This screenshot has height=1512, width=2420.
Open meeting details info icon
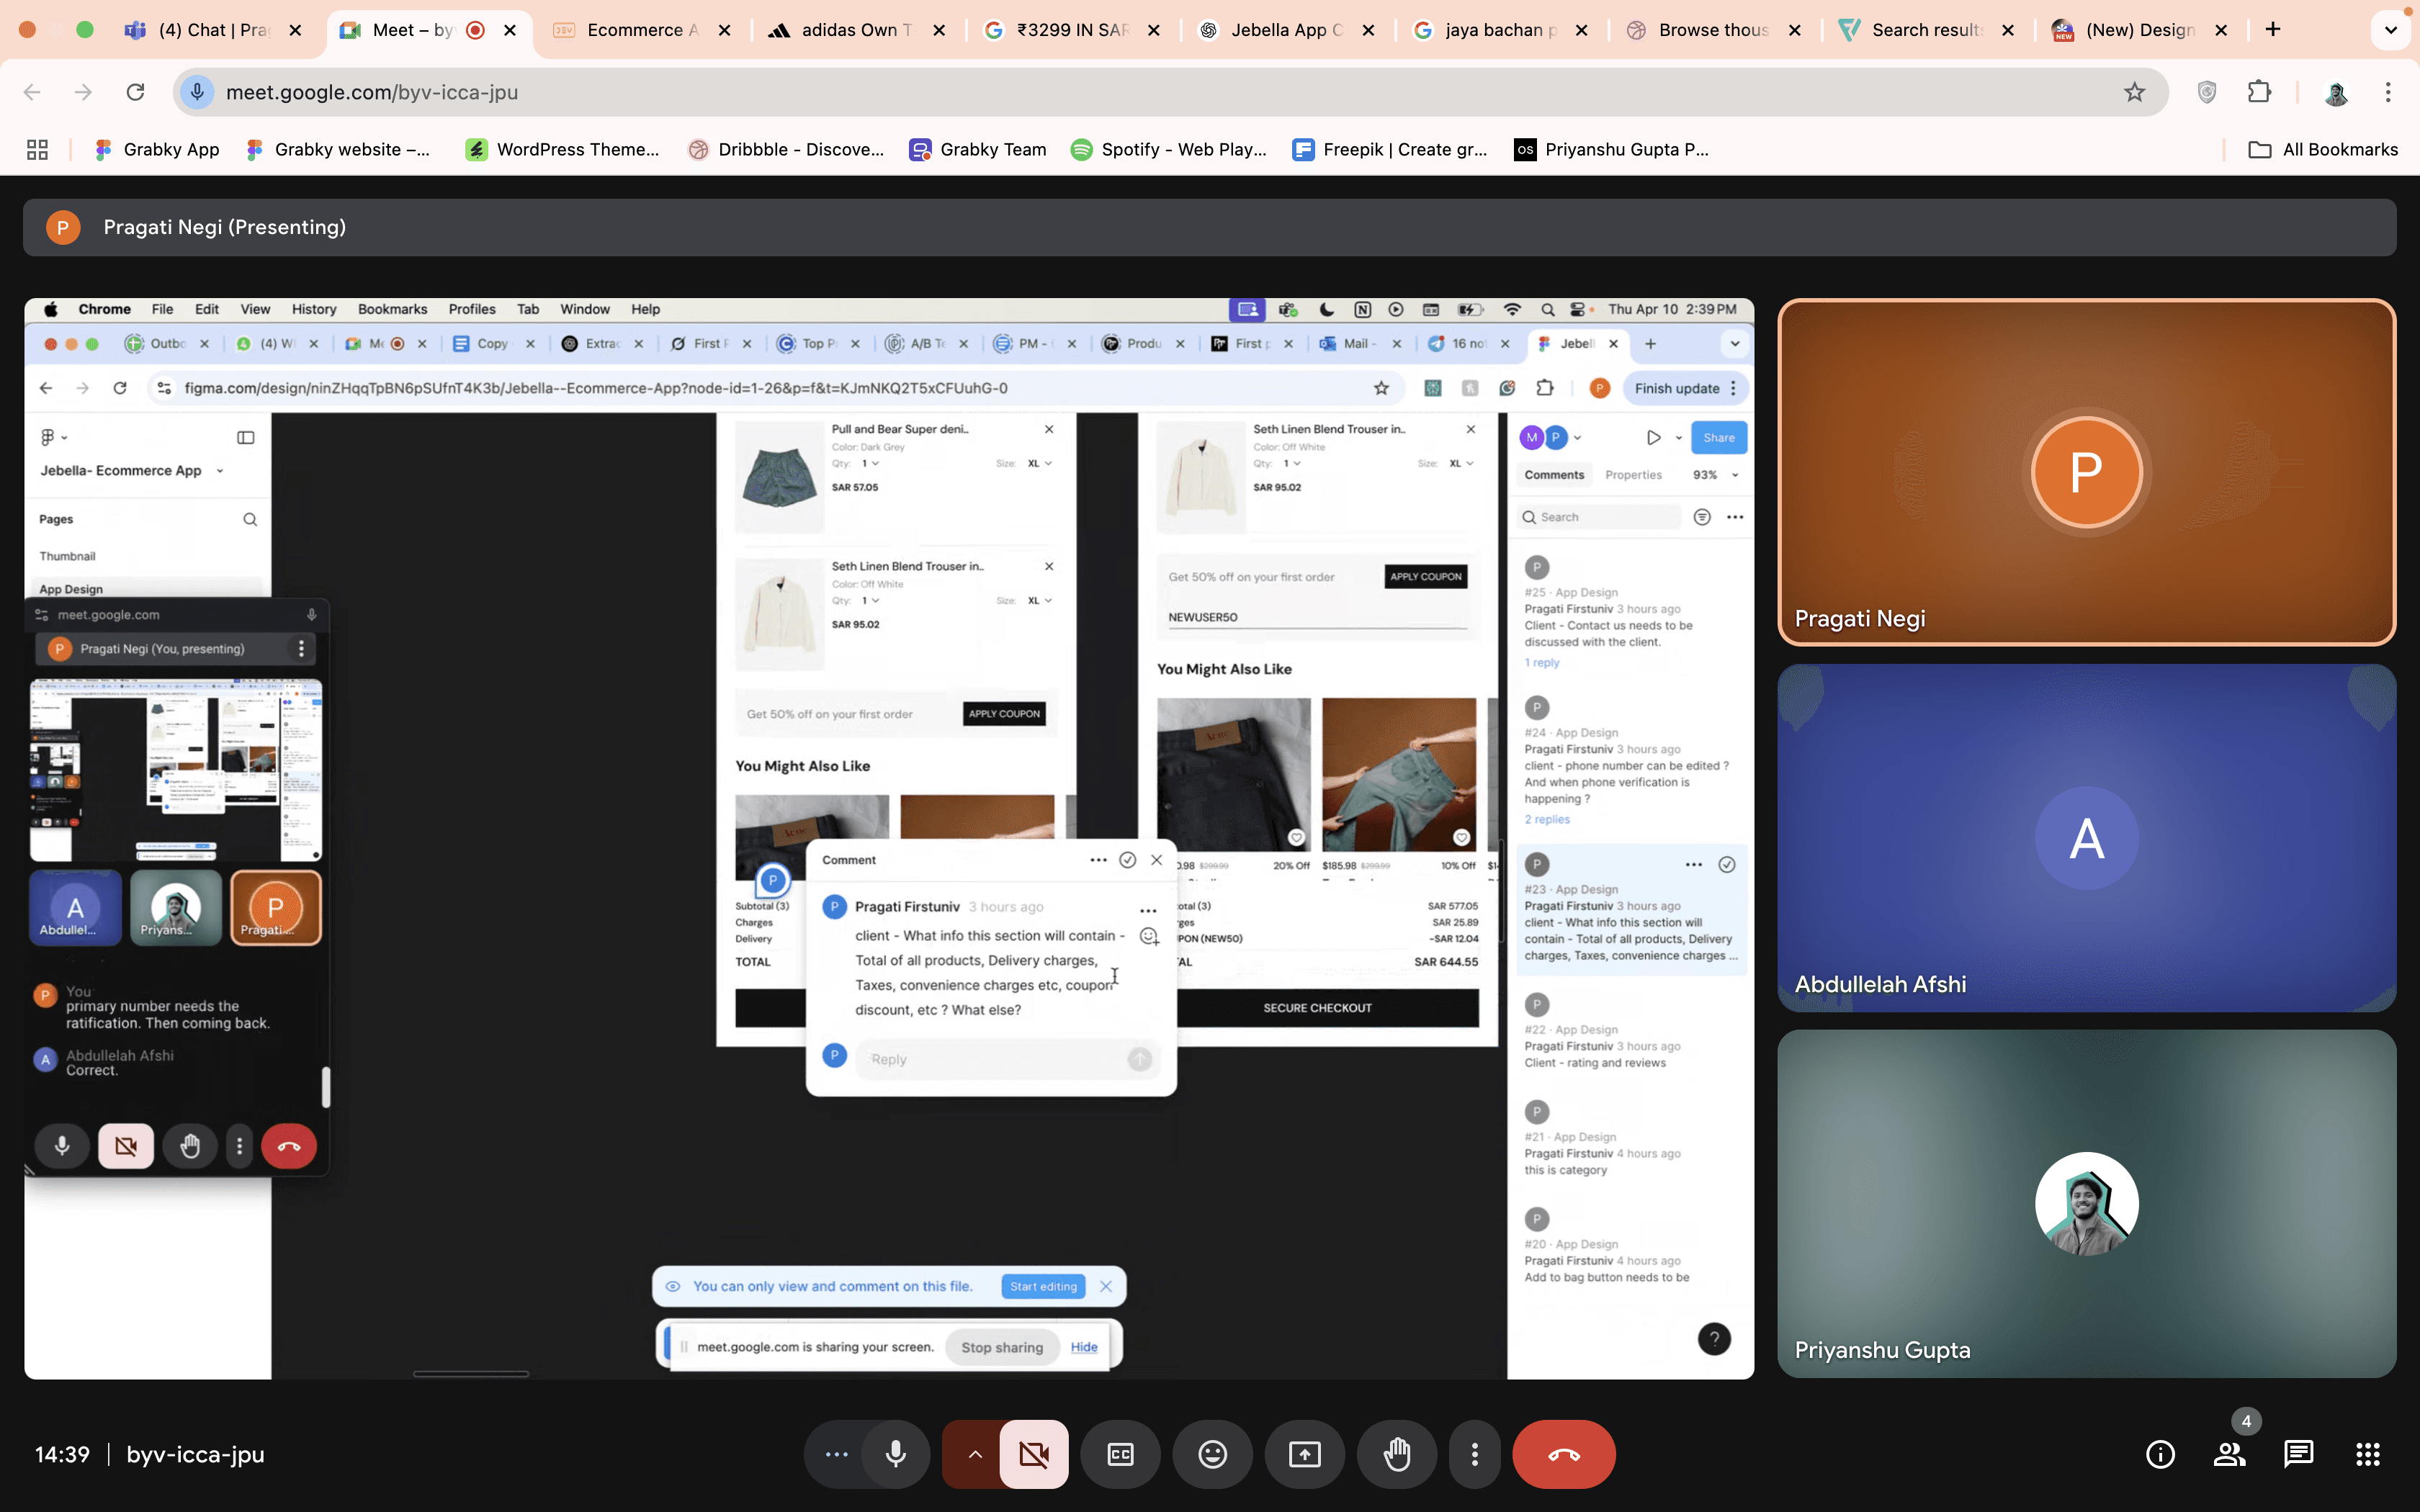(2160, 1455)
